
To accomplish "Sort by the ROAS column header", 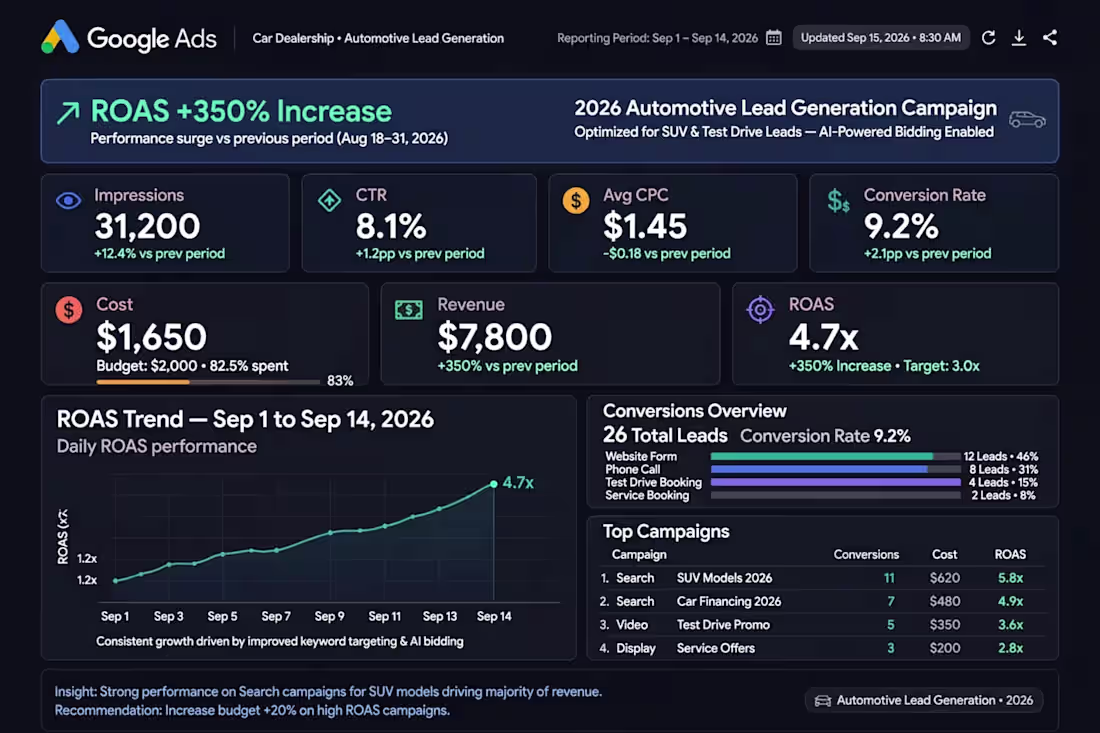I will pos(1010,554).
